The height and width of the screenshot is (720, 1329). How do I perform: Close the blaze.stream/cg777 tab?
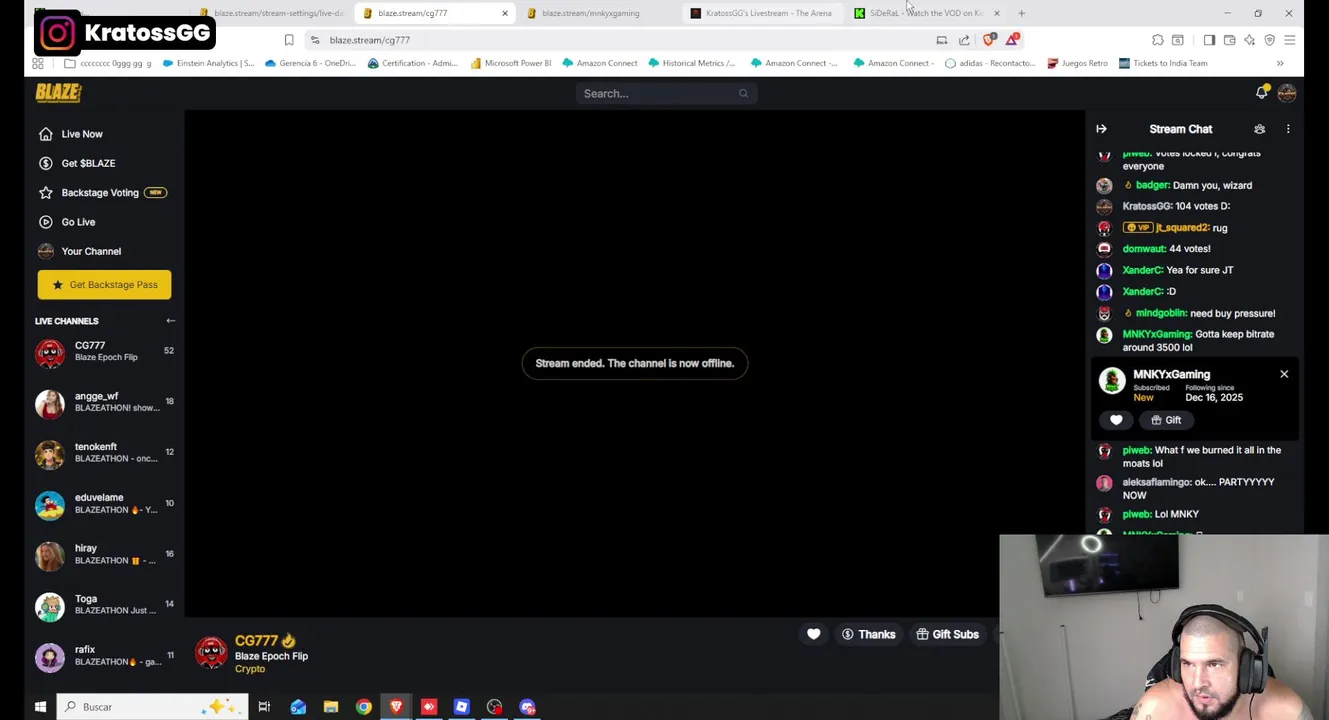tap(505, 13)
